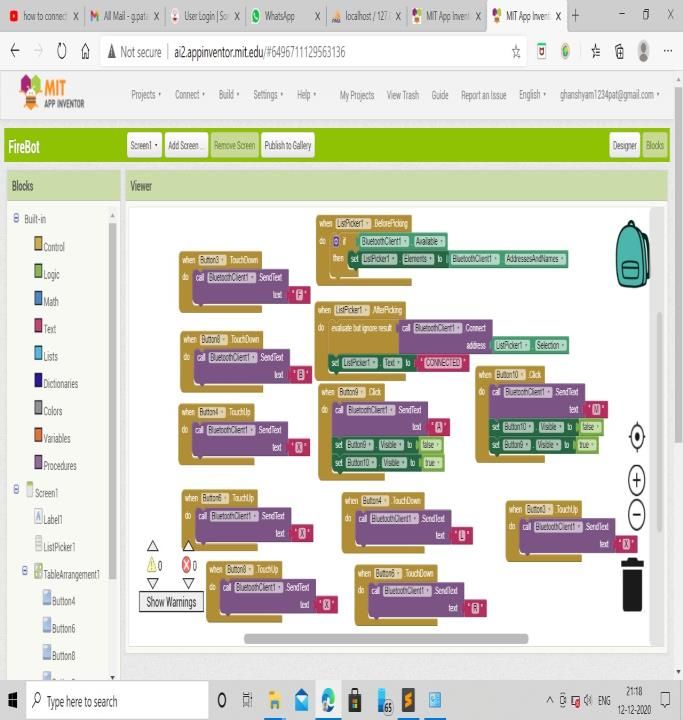This screenshot has height=720, width=683.
Task: Switch to the Blocks view
Action: pyautogui.click(x=655, y=145)
